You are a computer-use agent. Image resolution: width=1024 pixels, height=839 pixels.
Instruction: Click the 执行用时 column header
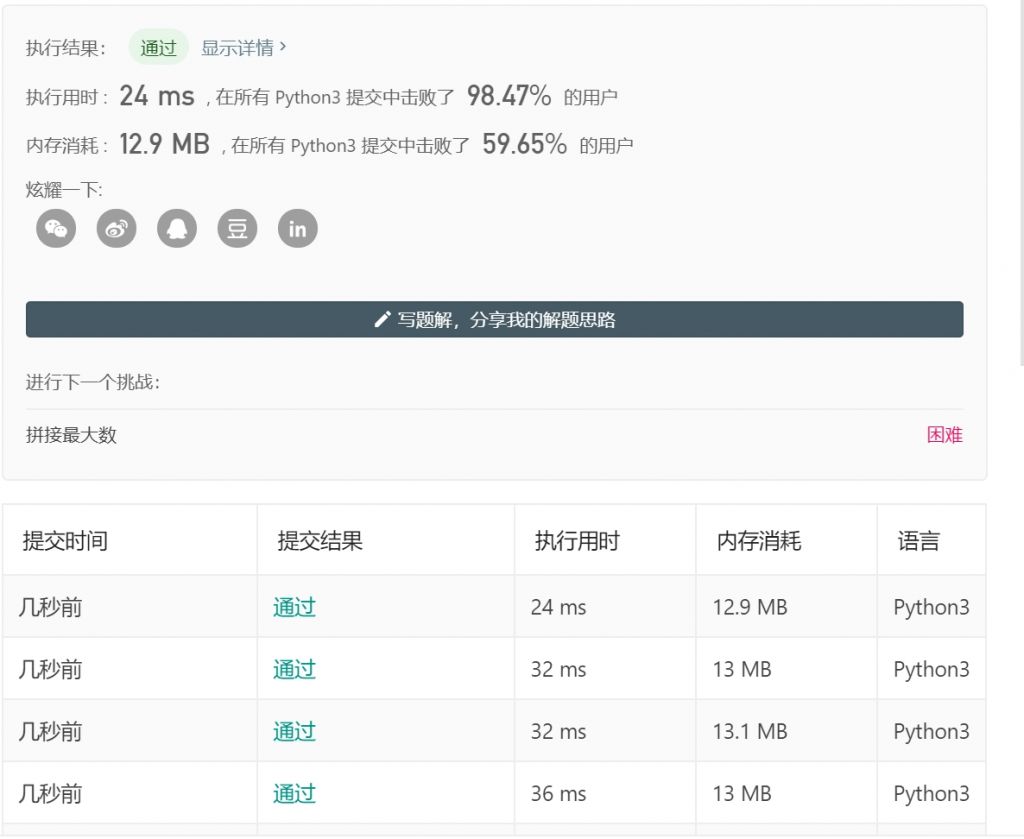coord(577,541)
